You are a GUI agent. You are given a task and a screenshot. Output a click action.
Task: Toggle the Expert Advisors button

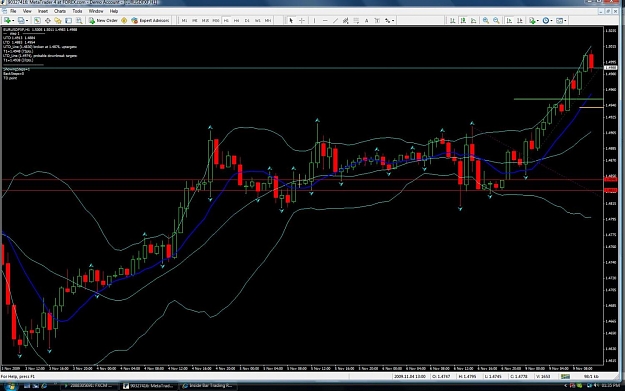pos(150,20)
